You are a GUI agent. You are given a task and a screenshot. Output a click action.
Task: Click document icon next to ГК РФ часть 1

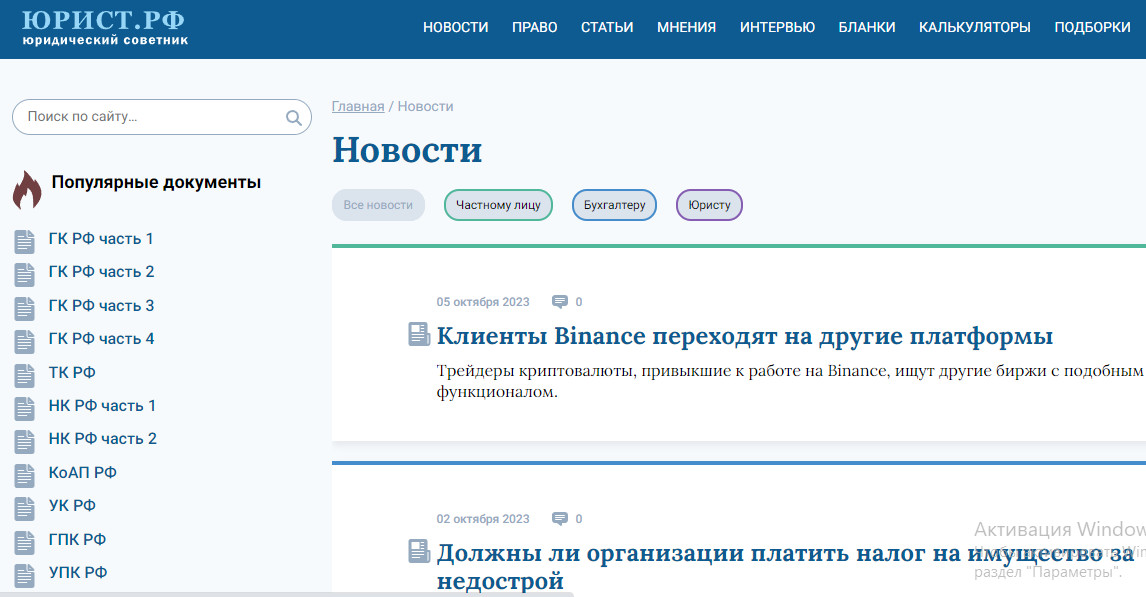(25, 241)
